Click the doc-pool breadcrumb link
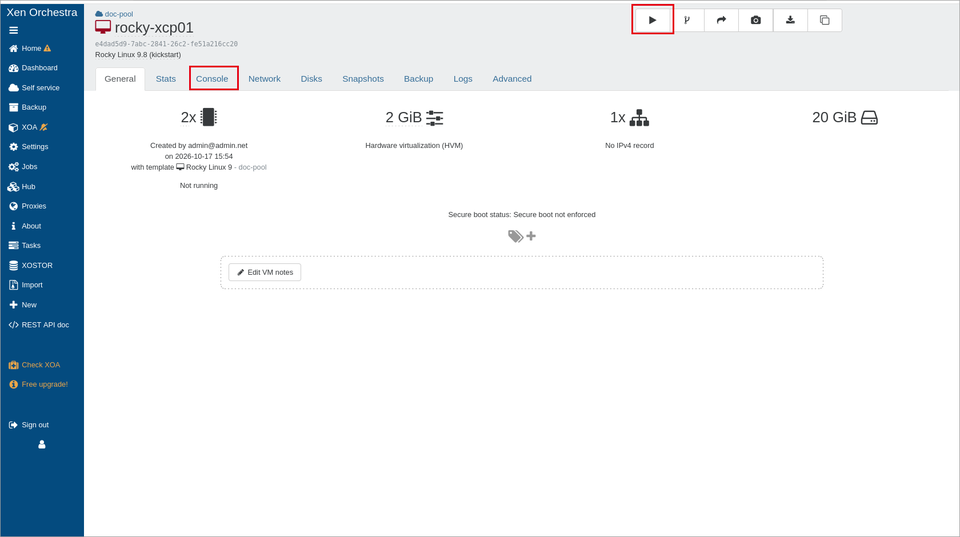 click(118, 14)
